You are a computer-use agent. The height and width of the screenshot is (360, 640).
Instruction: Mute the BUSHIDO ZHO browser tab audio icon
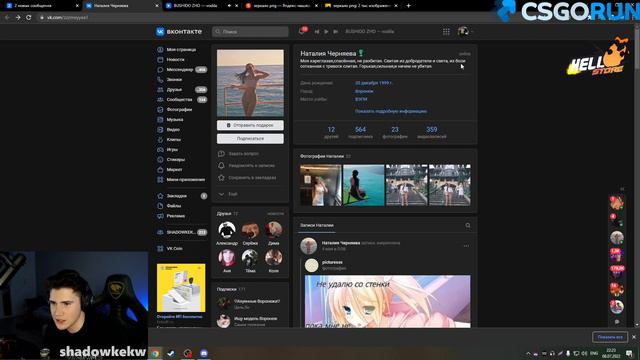pyautogui.click(x=229, y=6)
